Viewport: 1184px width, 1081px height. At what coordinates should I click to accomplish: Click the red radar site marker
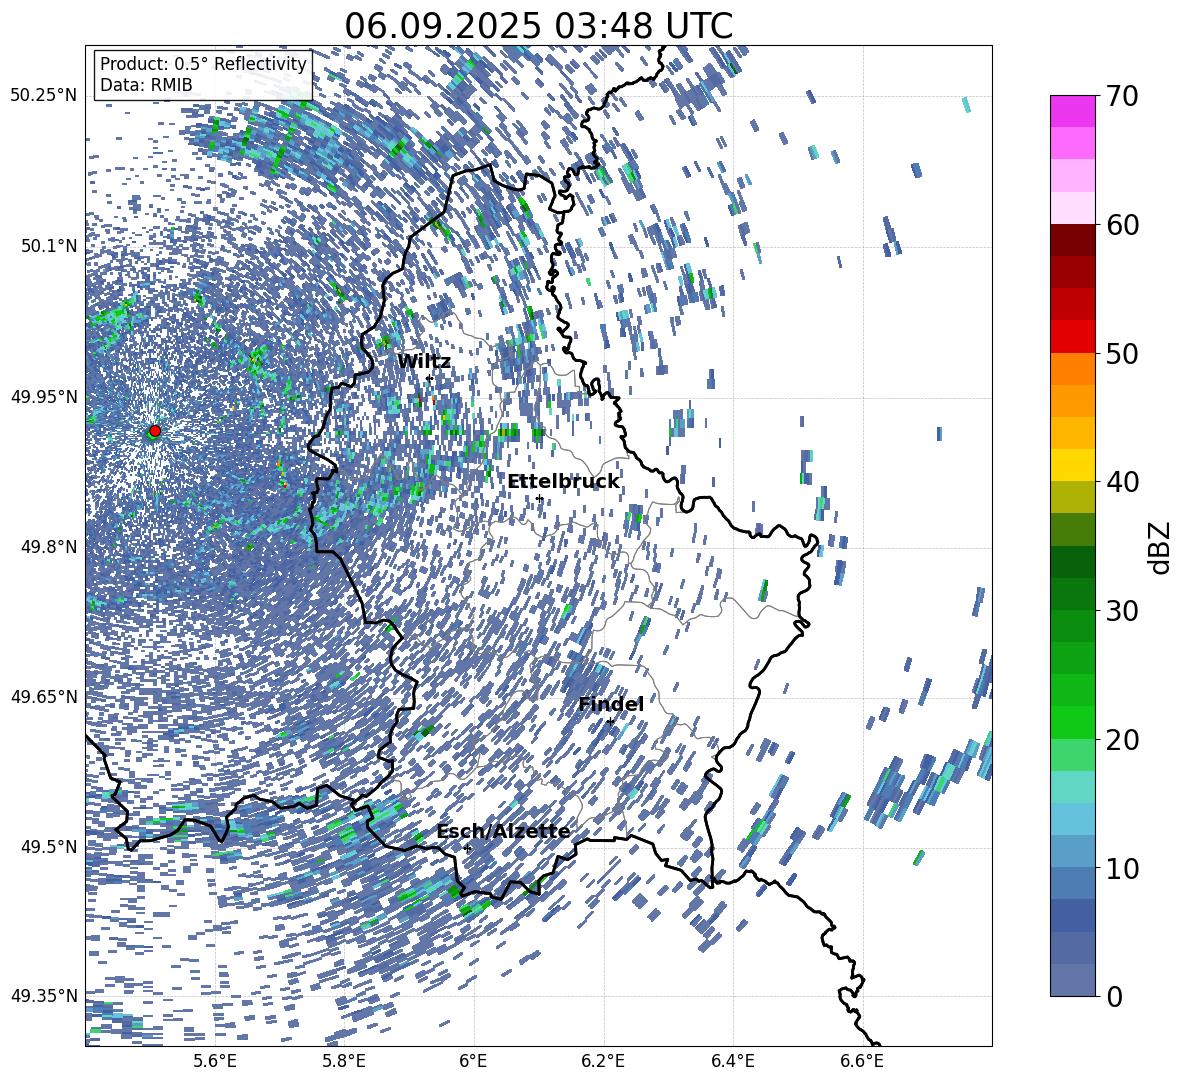pyautogui.click(x=155, y=430)
